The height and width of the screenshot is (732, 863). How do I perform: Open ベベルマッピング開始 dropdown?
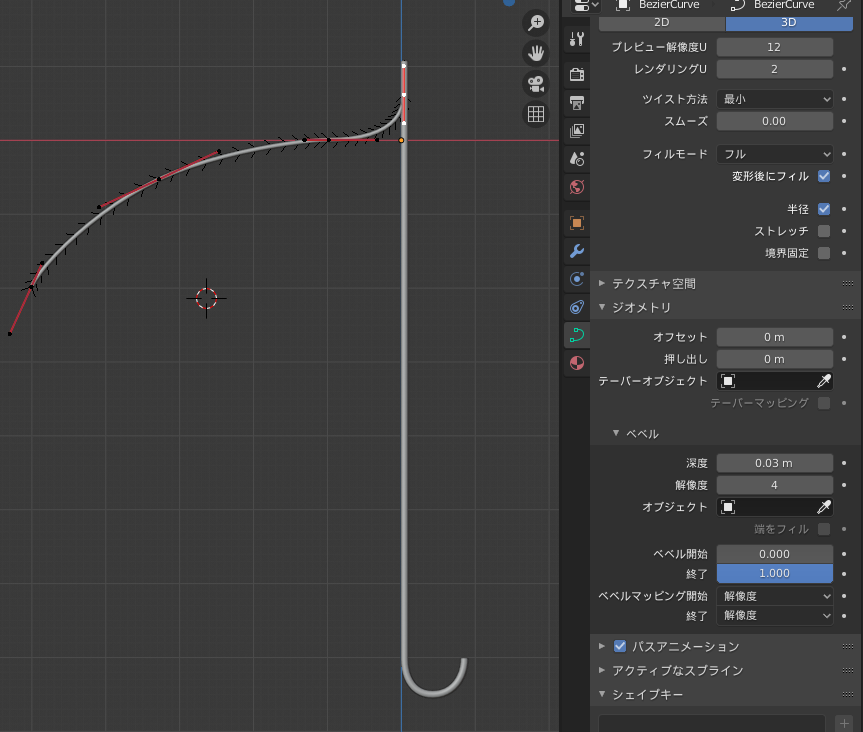pyautogui.click(x=774, y=596)
